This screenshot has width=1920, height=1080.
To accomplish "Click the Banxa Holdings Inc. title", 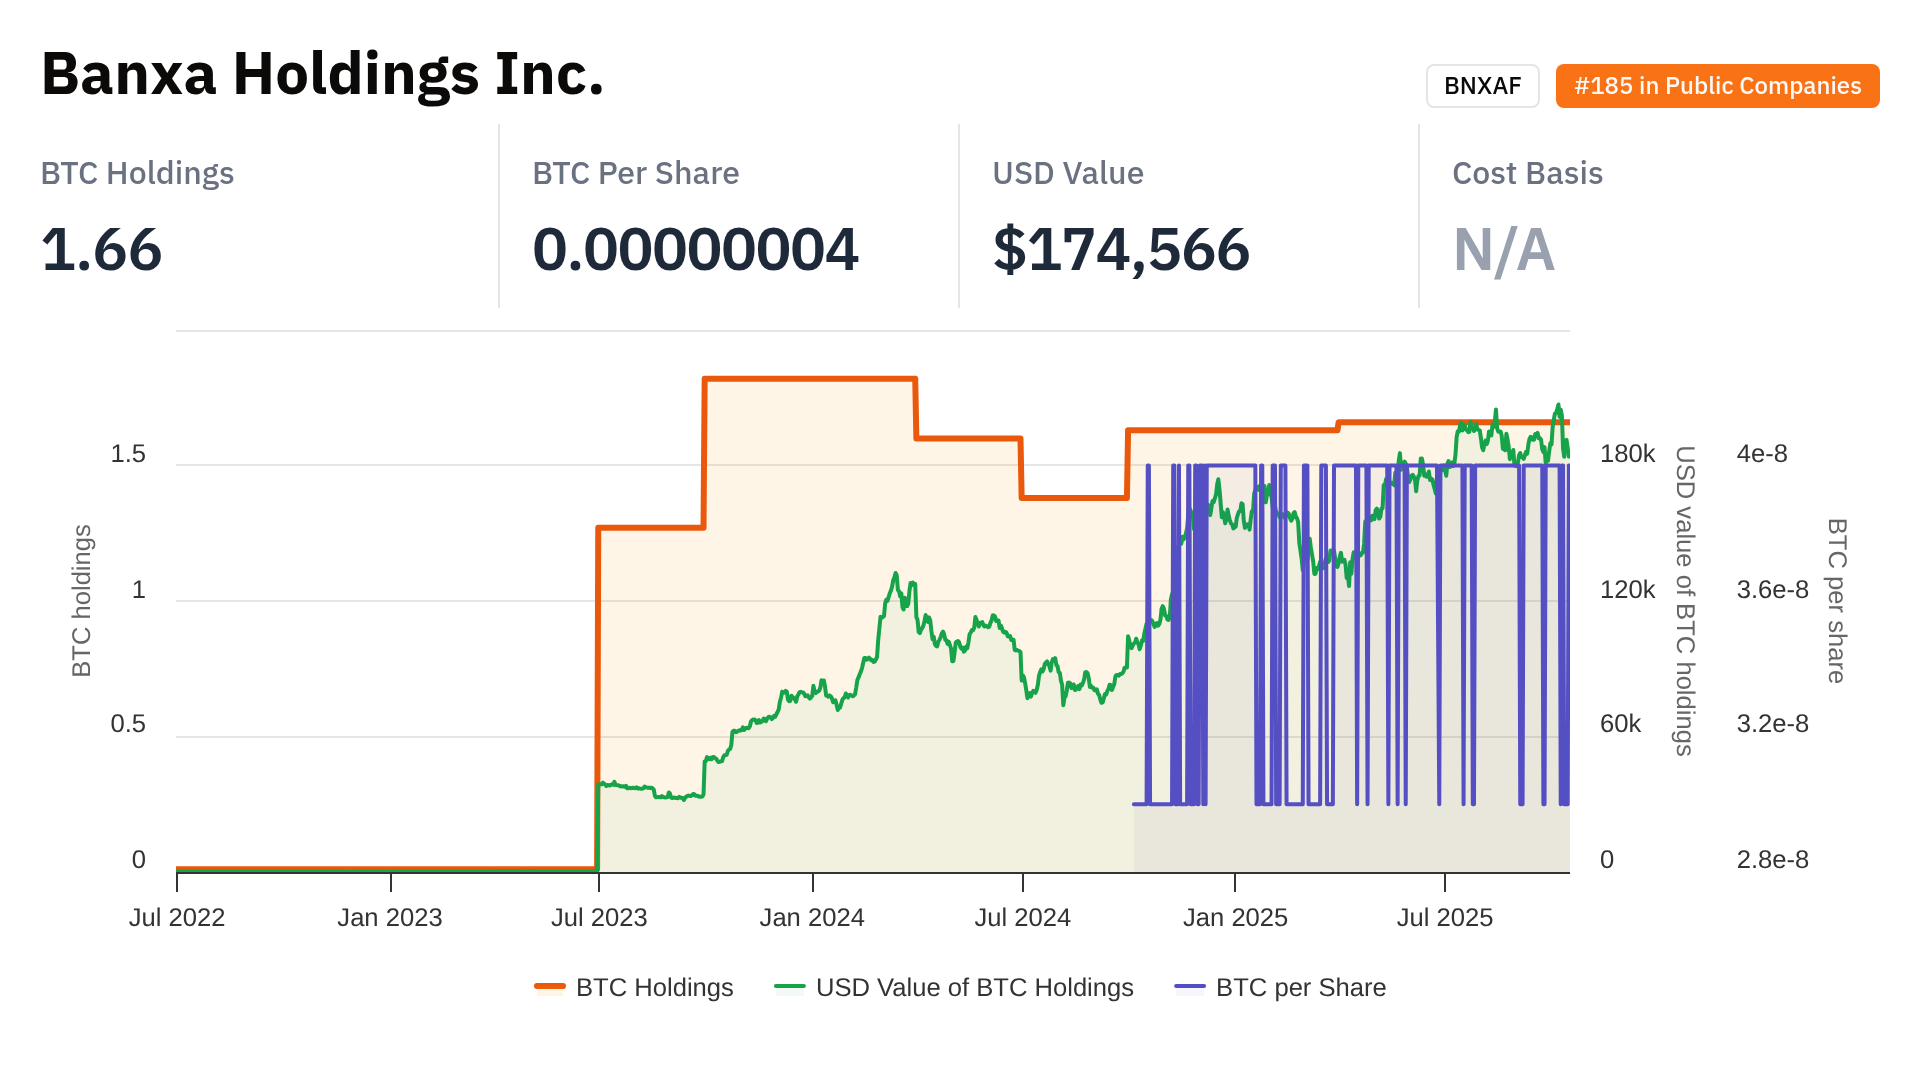I will (322, 74).
